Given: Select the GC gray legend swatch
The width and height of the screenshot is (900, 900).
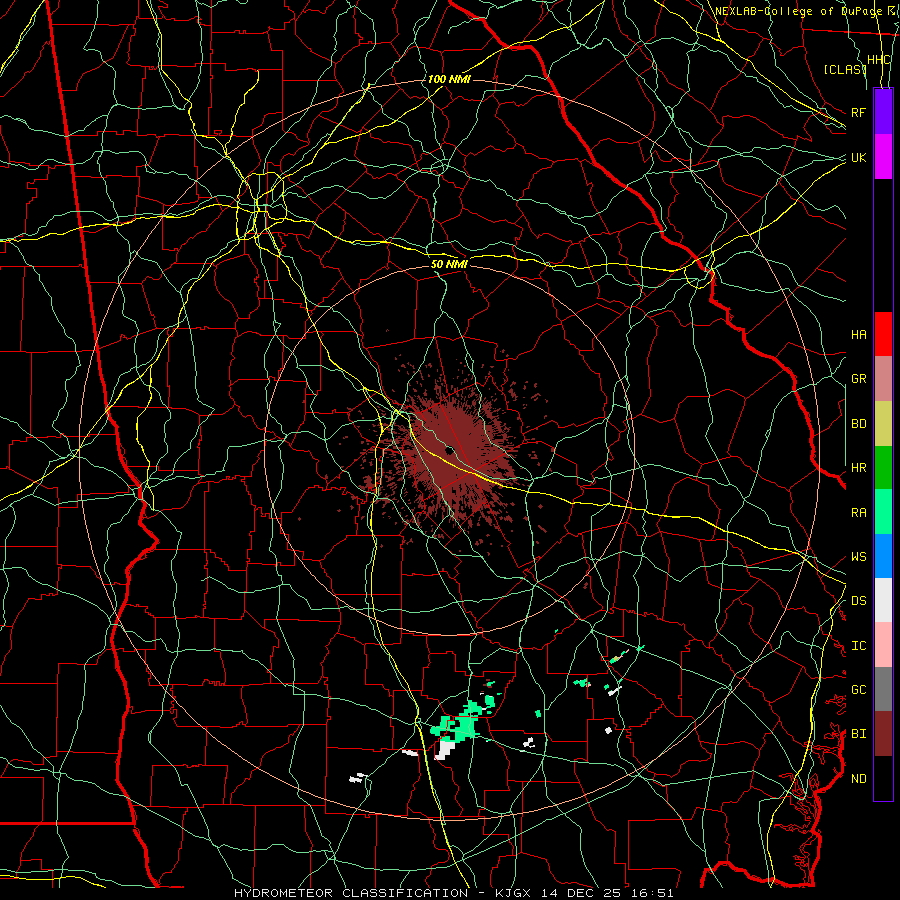Looking at the screenshot, I should coord(883,689).
